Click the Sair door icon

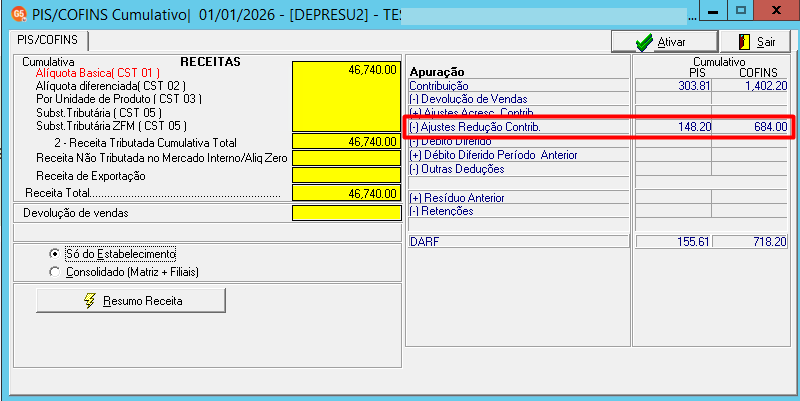click(x=745, y=42)
